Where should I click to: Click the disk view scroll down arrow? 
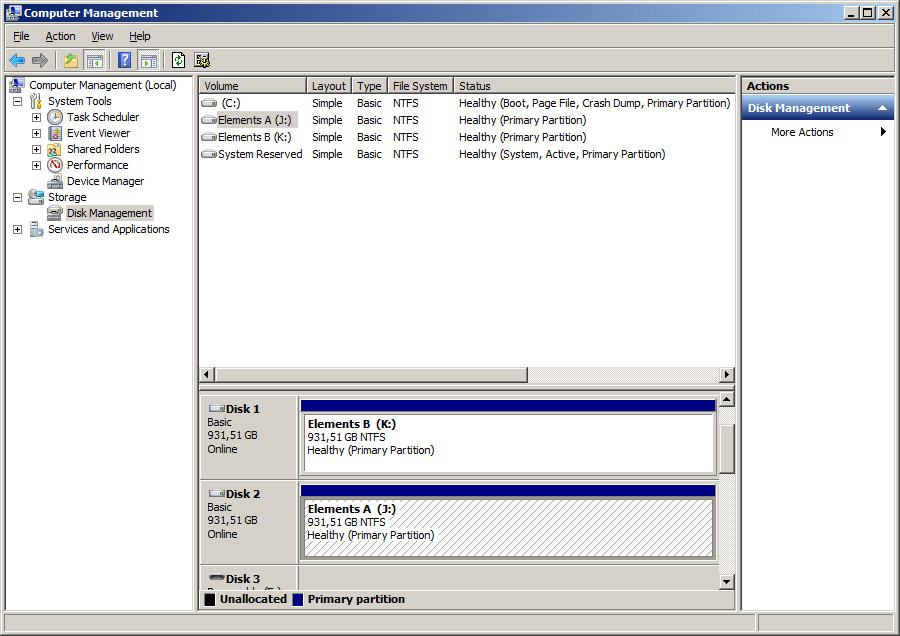click(x=727, y=582)
